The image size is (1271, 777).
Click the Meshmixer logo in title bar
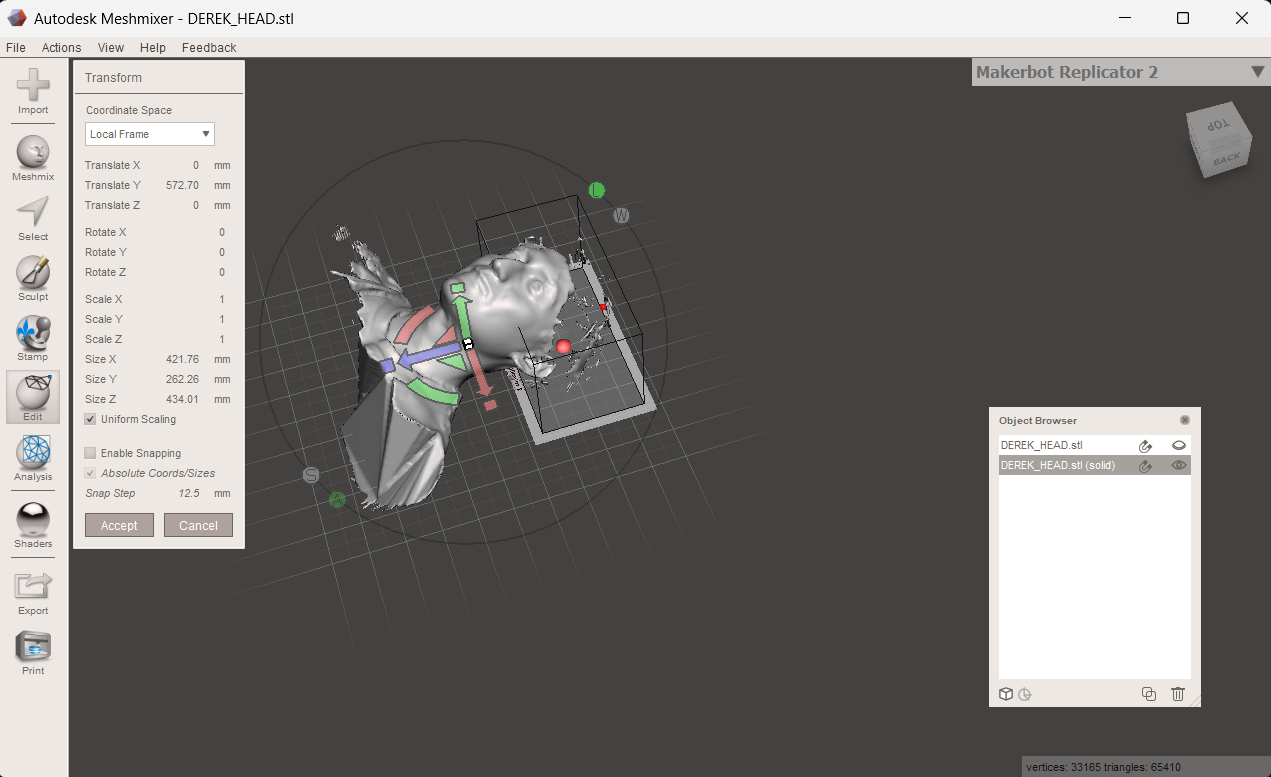17,18
